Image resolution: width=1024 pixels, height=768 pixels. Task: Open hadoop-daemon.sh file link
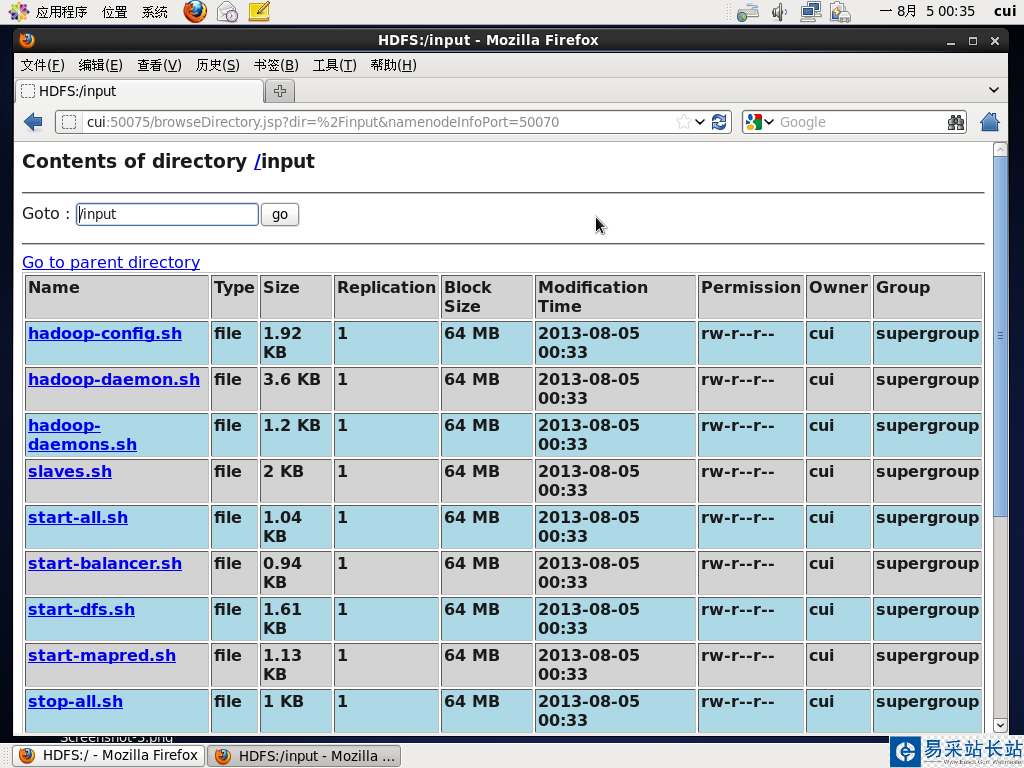114,379
